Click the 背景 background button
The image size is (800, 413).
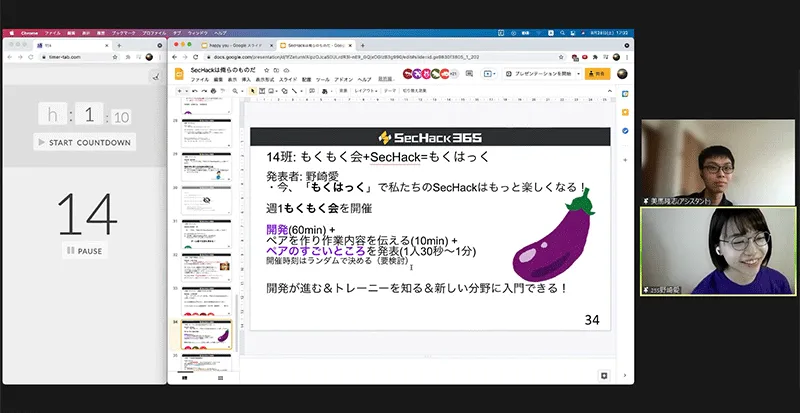coord(343,91)
